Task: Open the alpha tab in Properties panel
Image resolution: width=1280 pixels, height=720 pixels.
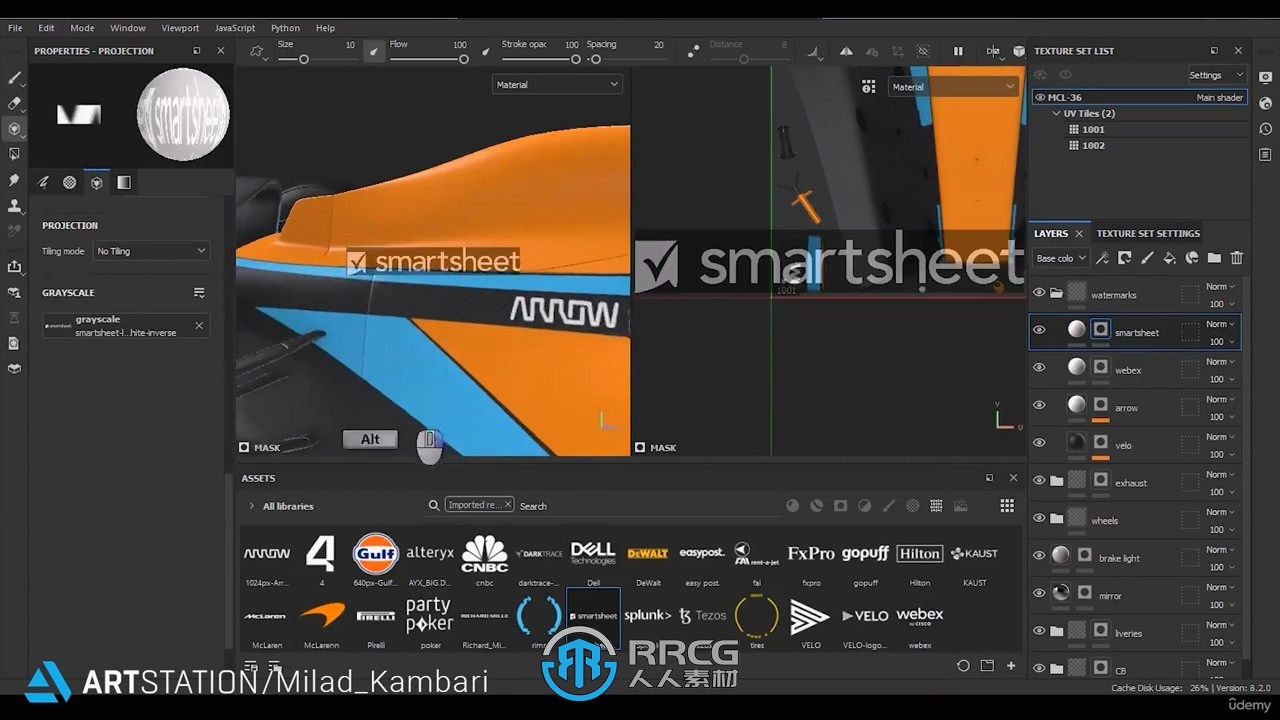Action: coord(70,182)
